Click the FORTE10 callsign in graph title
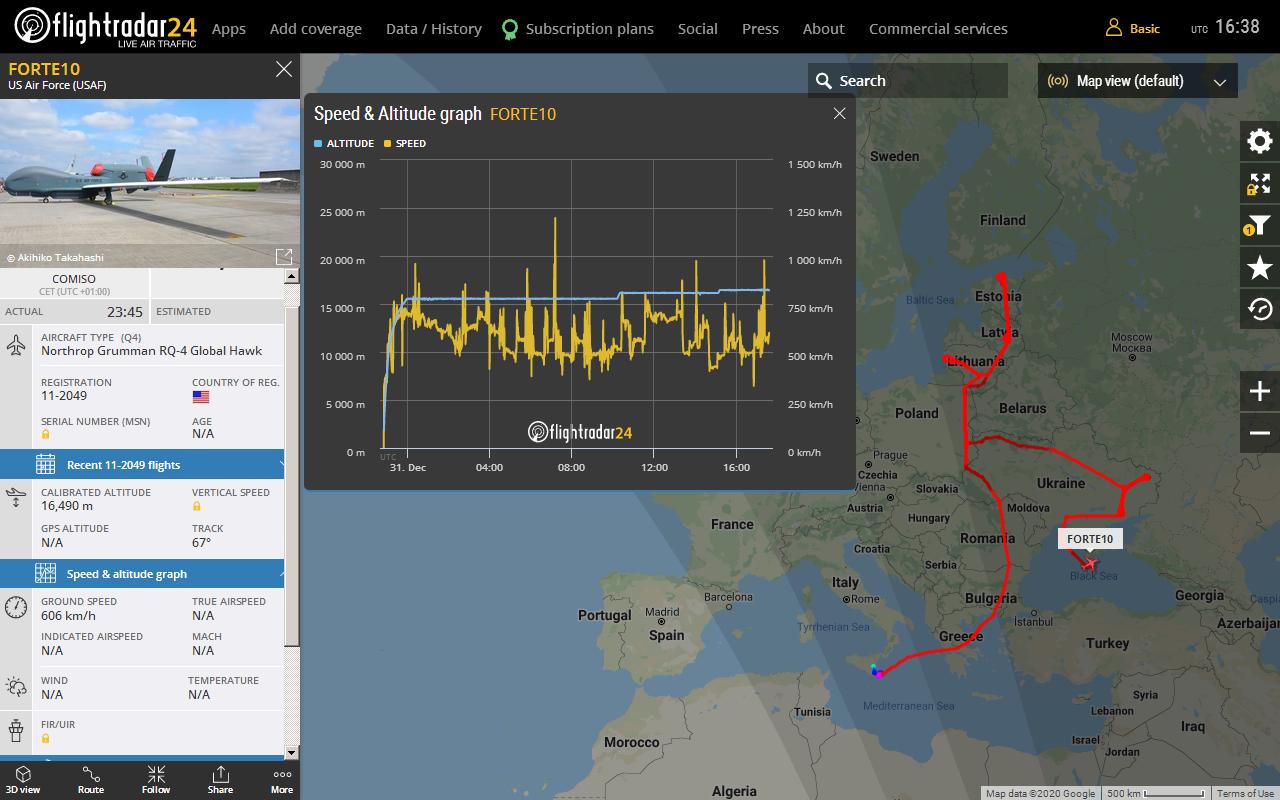The image size is (1280, 800). point(523,114)
